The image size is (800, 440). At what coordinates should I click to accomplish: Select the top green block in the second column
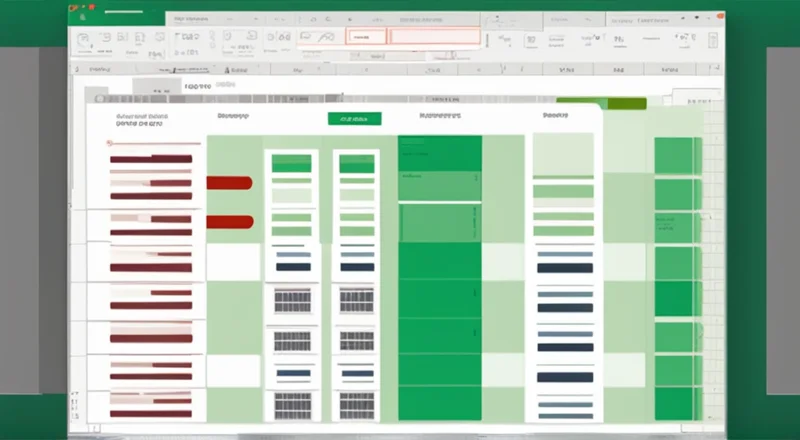pyautogui.click(x=291, y=164)
